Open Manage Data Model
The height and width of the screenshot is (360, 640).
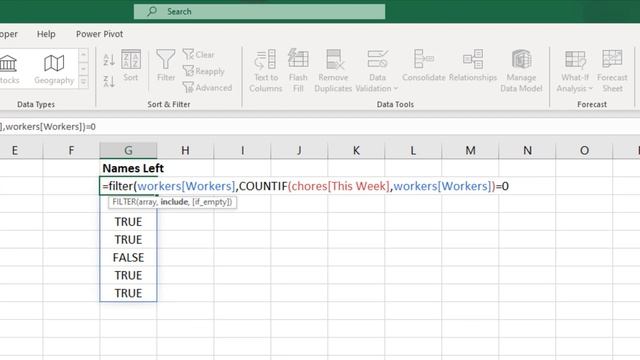point(521,71)
